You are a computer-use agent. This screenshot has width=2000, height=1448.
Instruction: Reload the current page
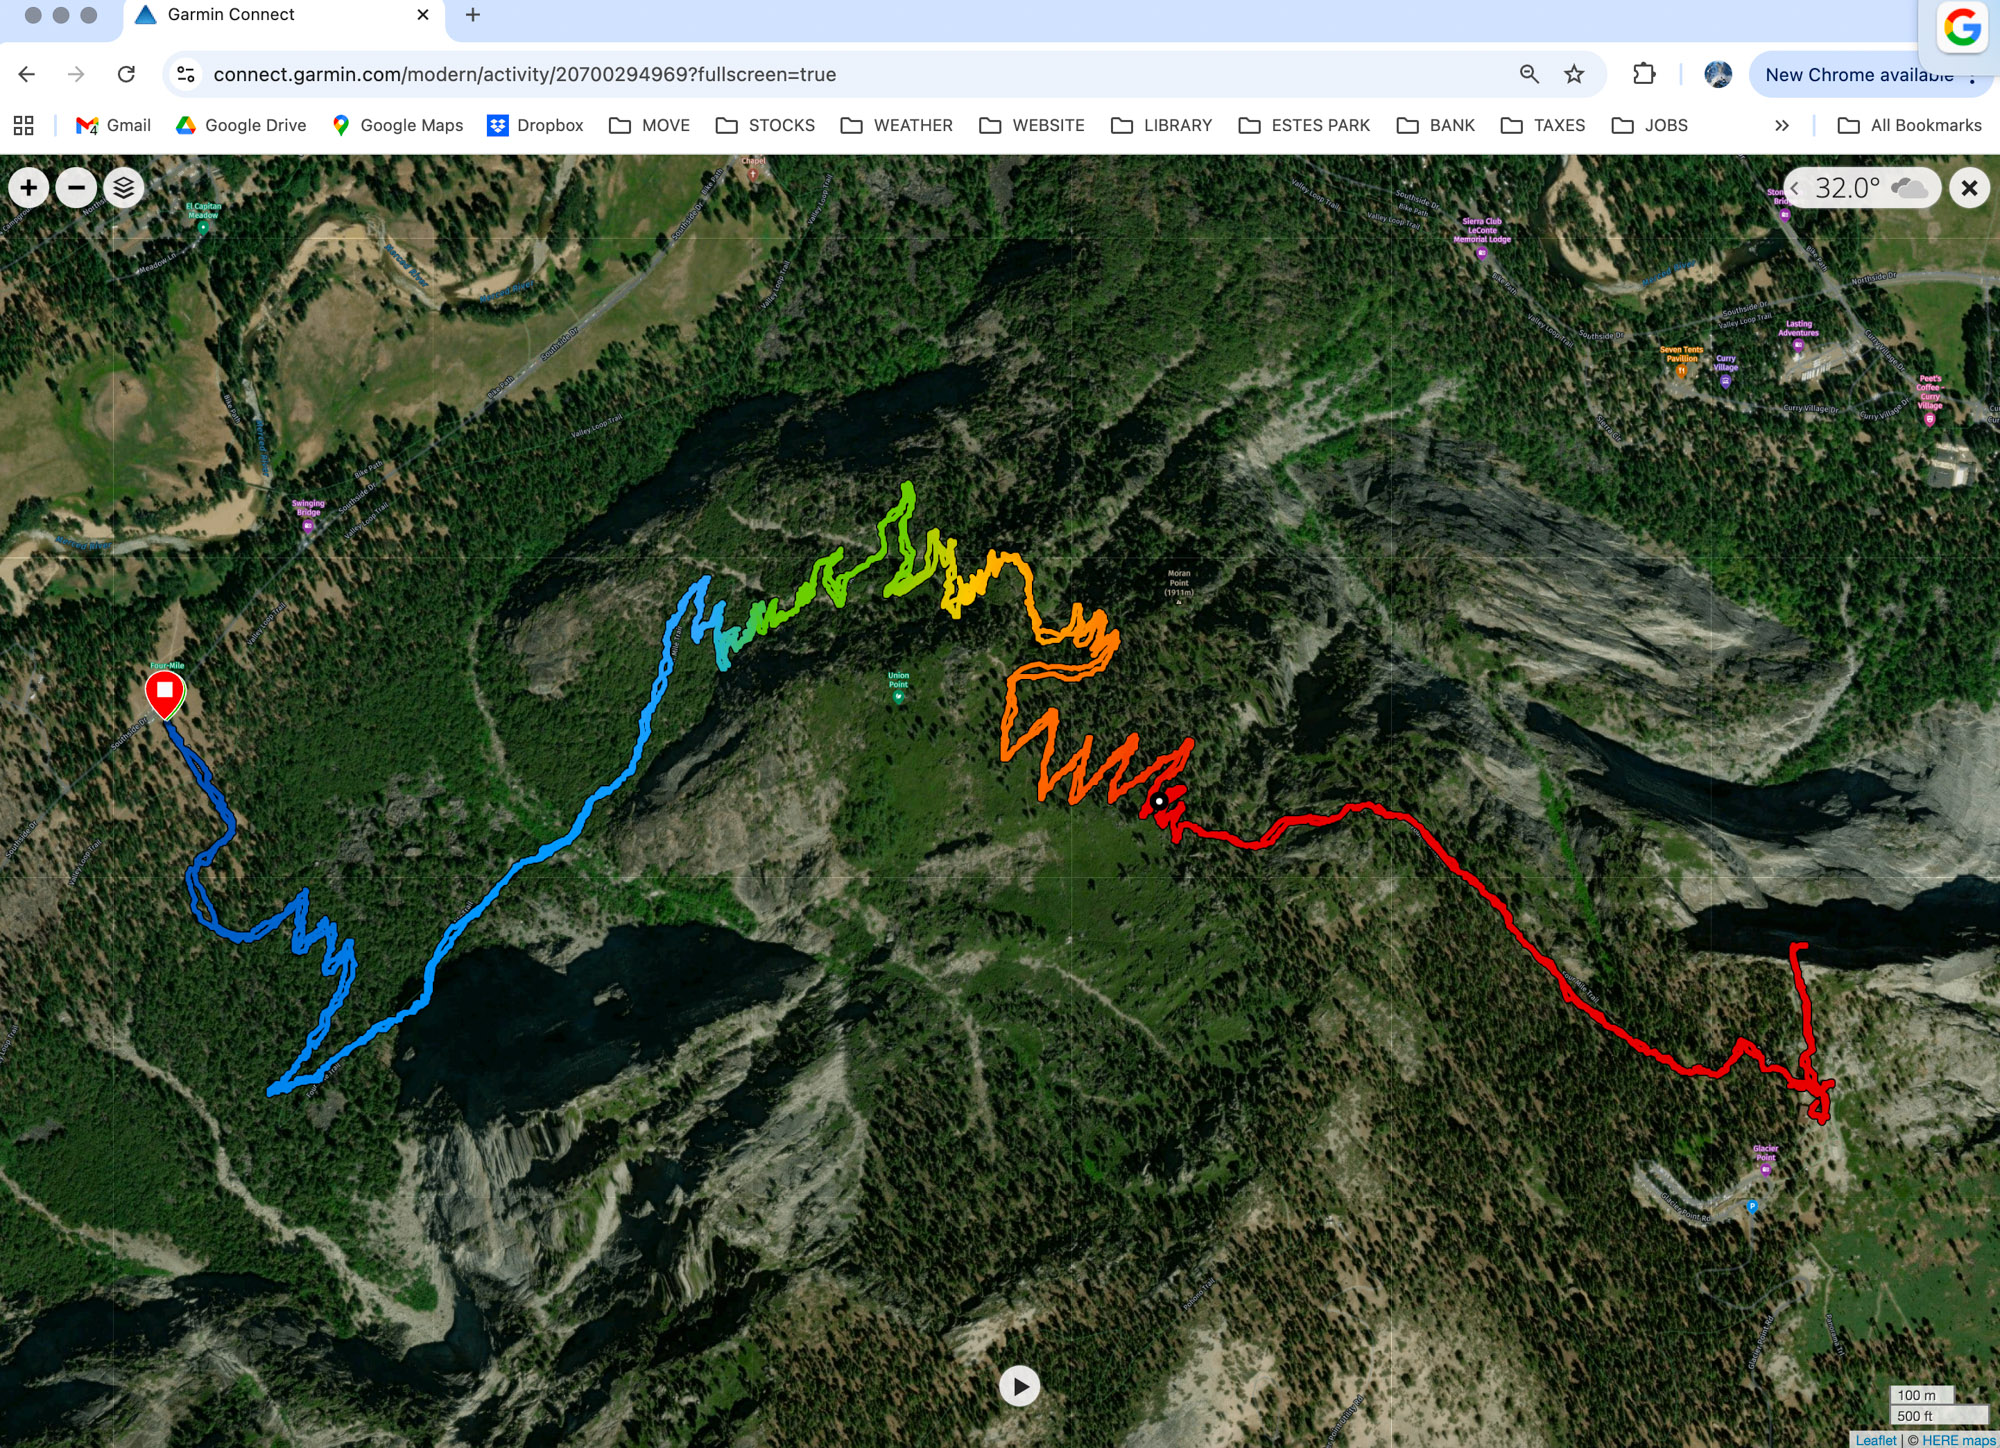point(126,74)
